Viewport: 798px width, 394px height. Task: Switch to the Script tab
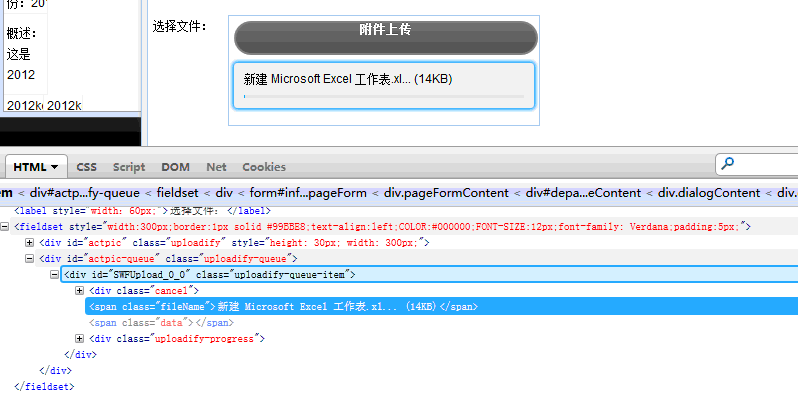click(129, 167)
